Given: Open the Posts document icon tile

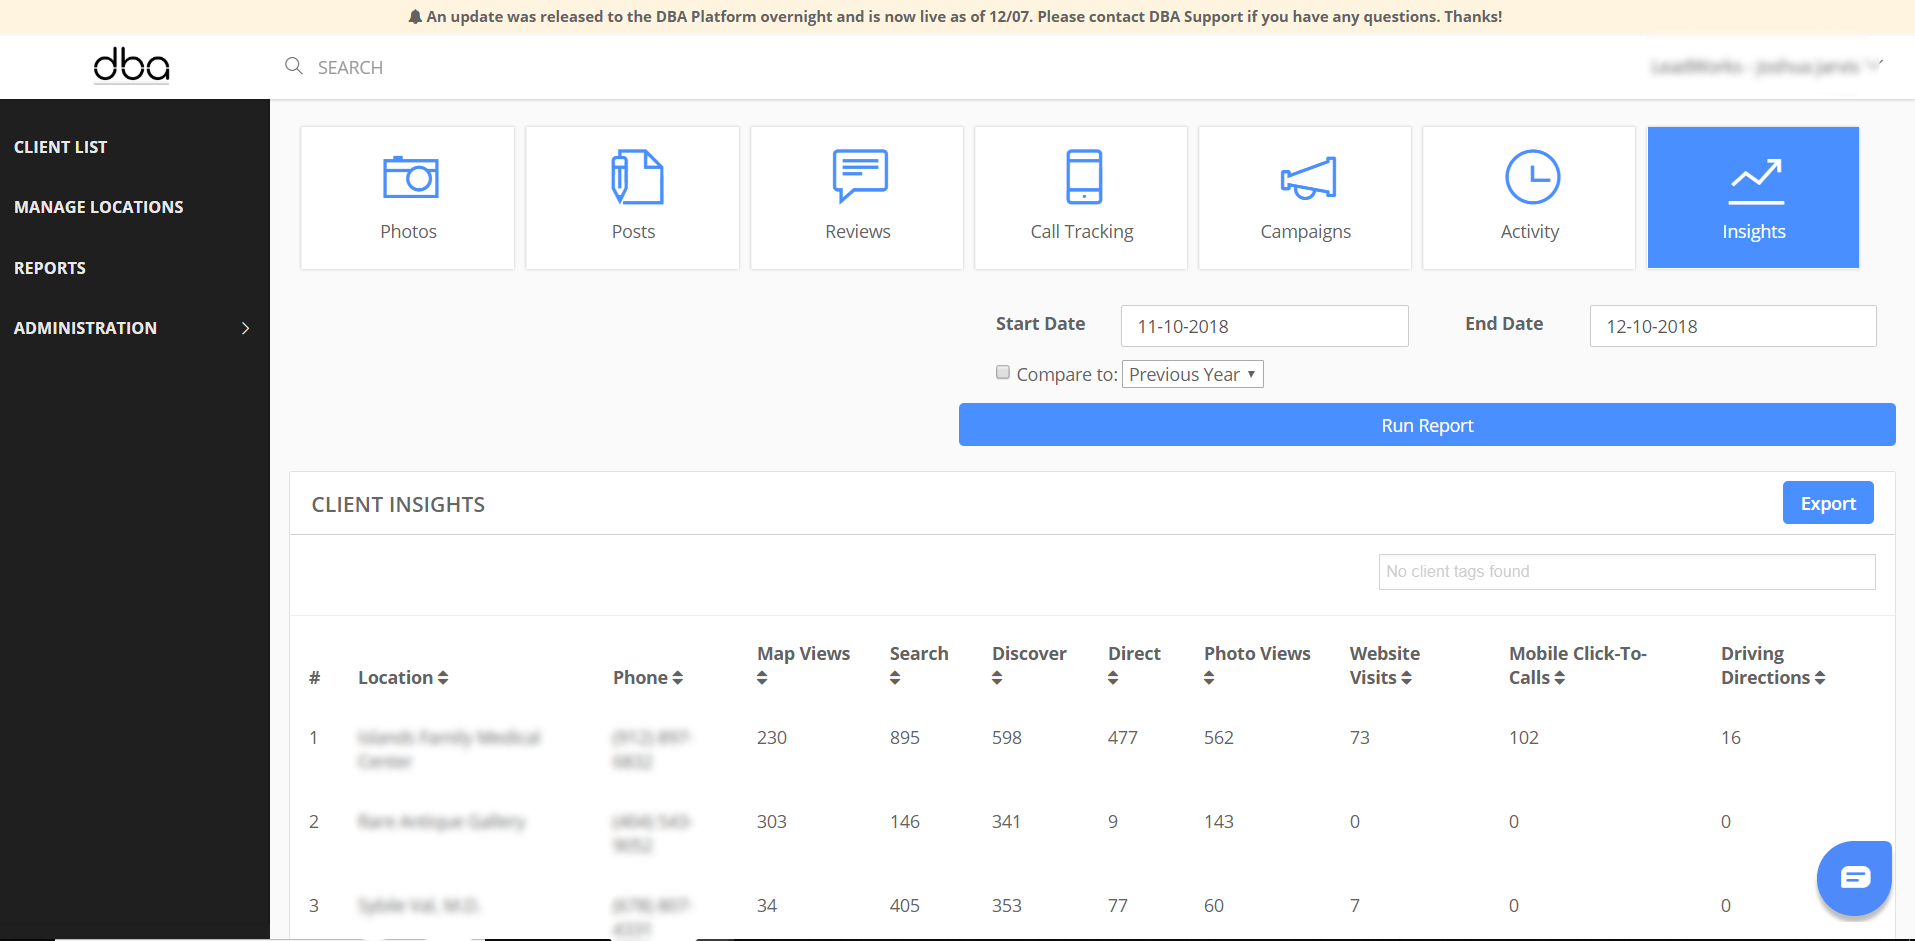Looking at the screenshot, I should [x=633, y=197].
